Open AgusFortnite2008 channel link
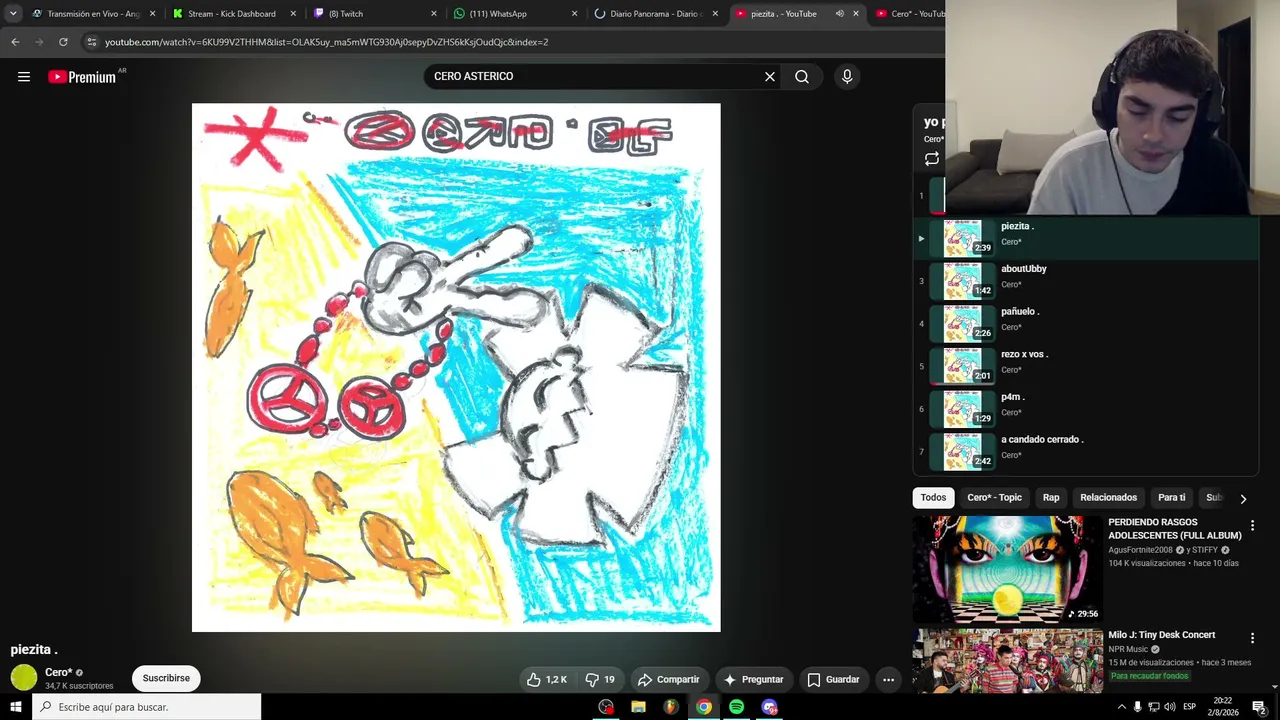 (x=1140, y=550)
